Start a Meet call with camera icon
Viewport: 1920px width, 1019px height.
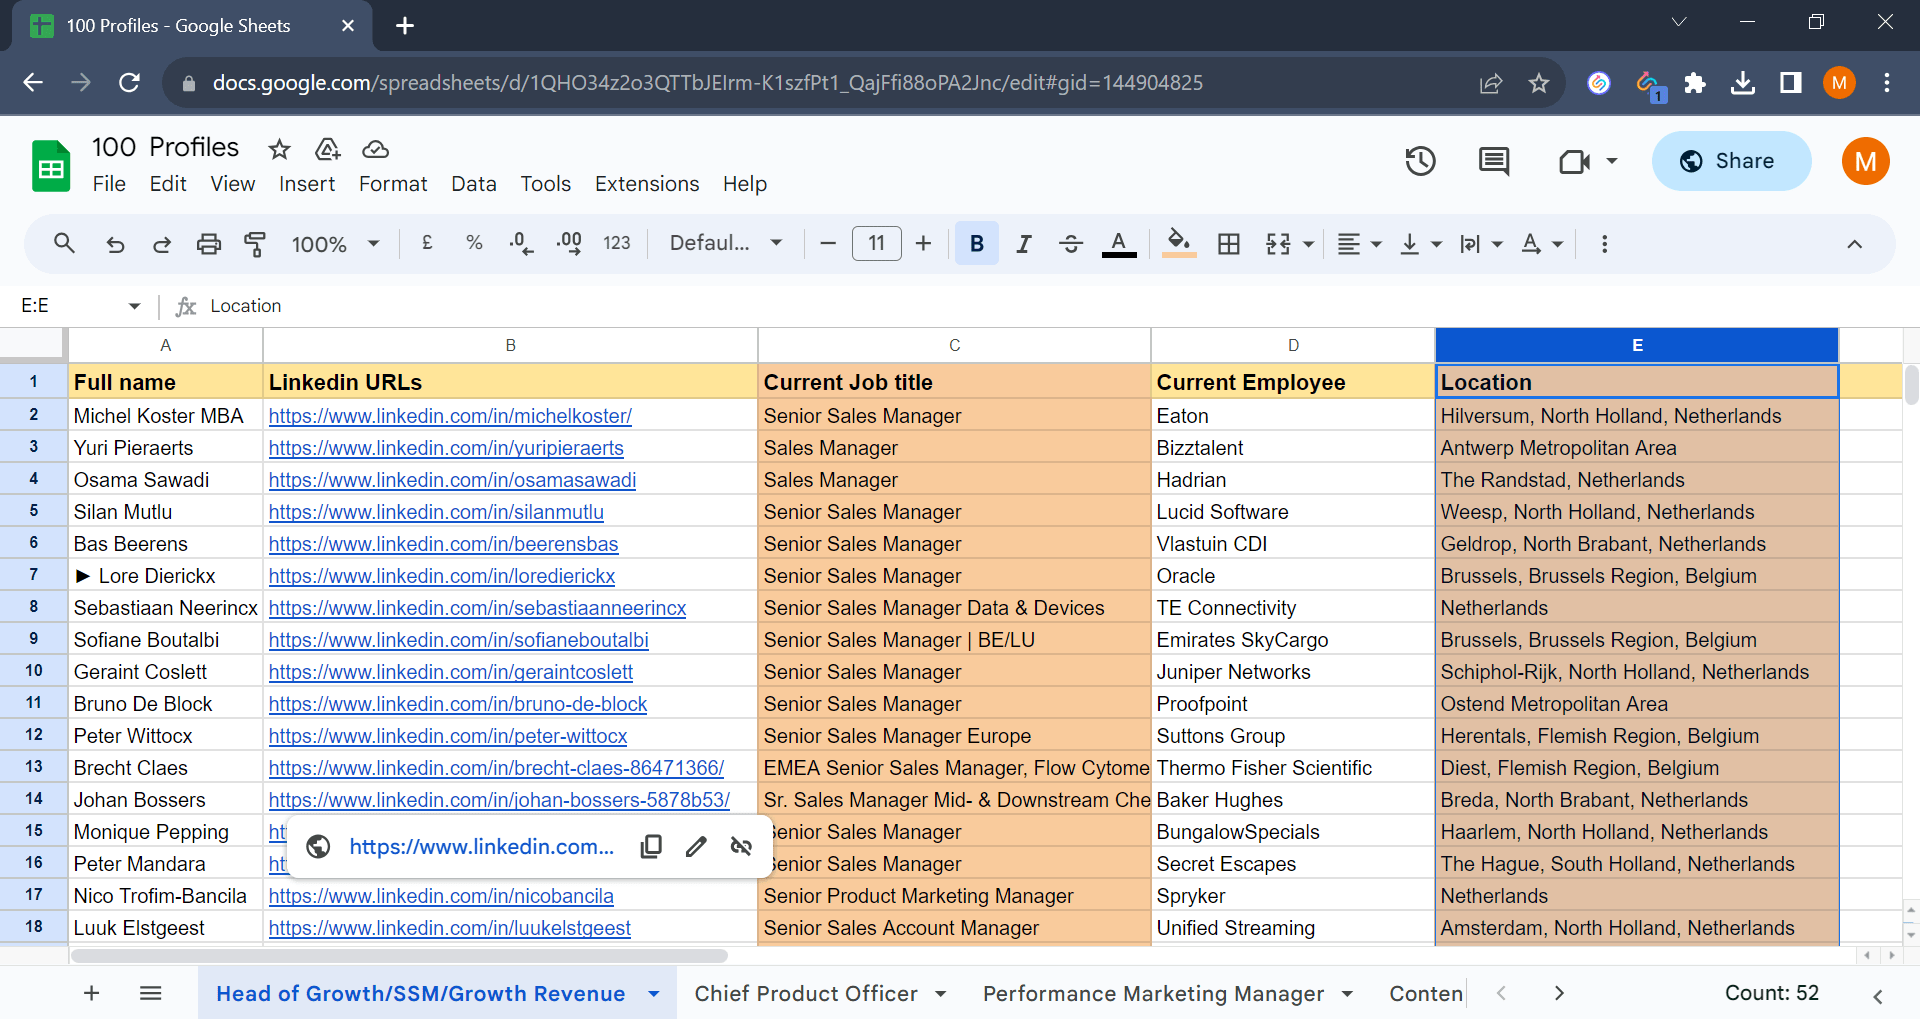pos(1575,161)
